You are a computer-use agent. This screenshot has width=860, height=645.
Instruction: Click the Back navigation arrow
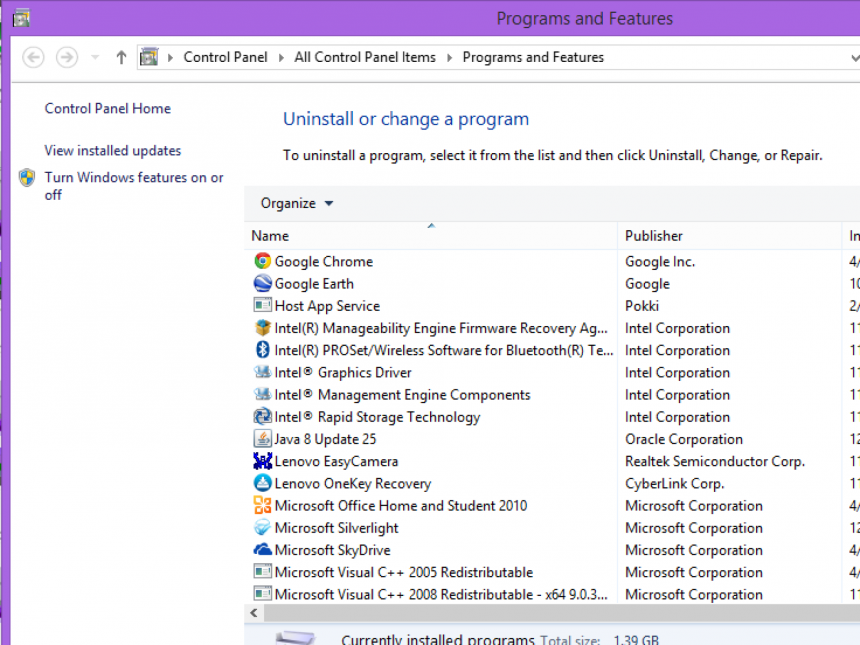pos(33,57)
